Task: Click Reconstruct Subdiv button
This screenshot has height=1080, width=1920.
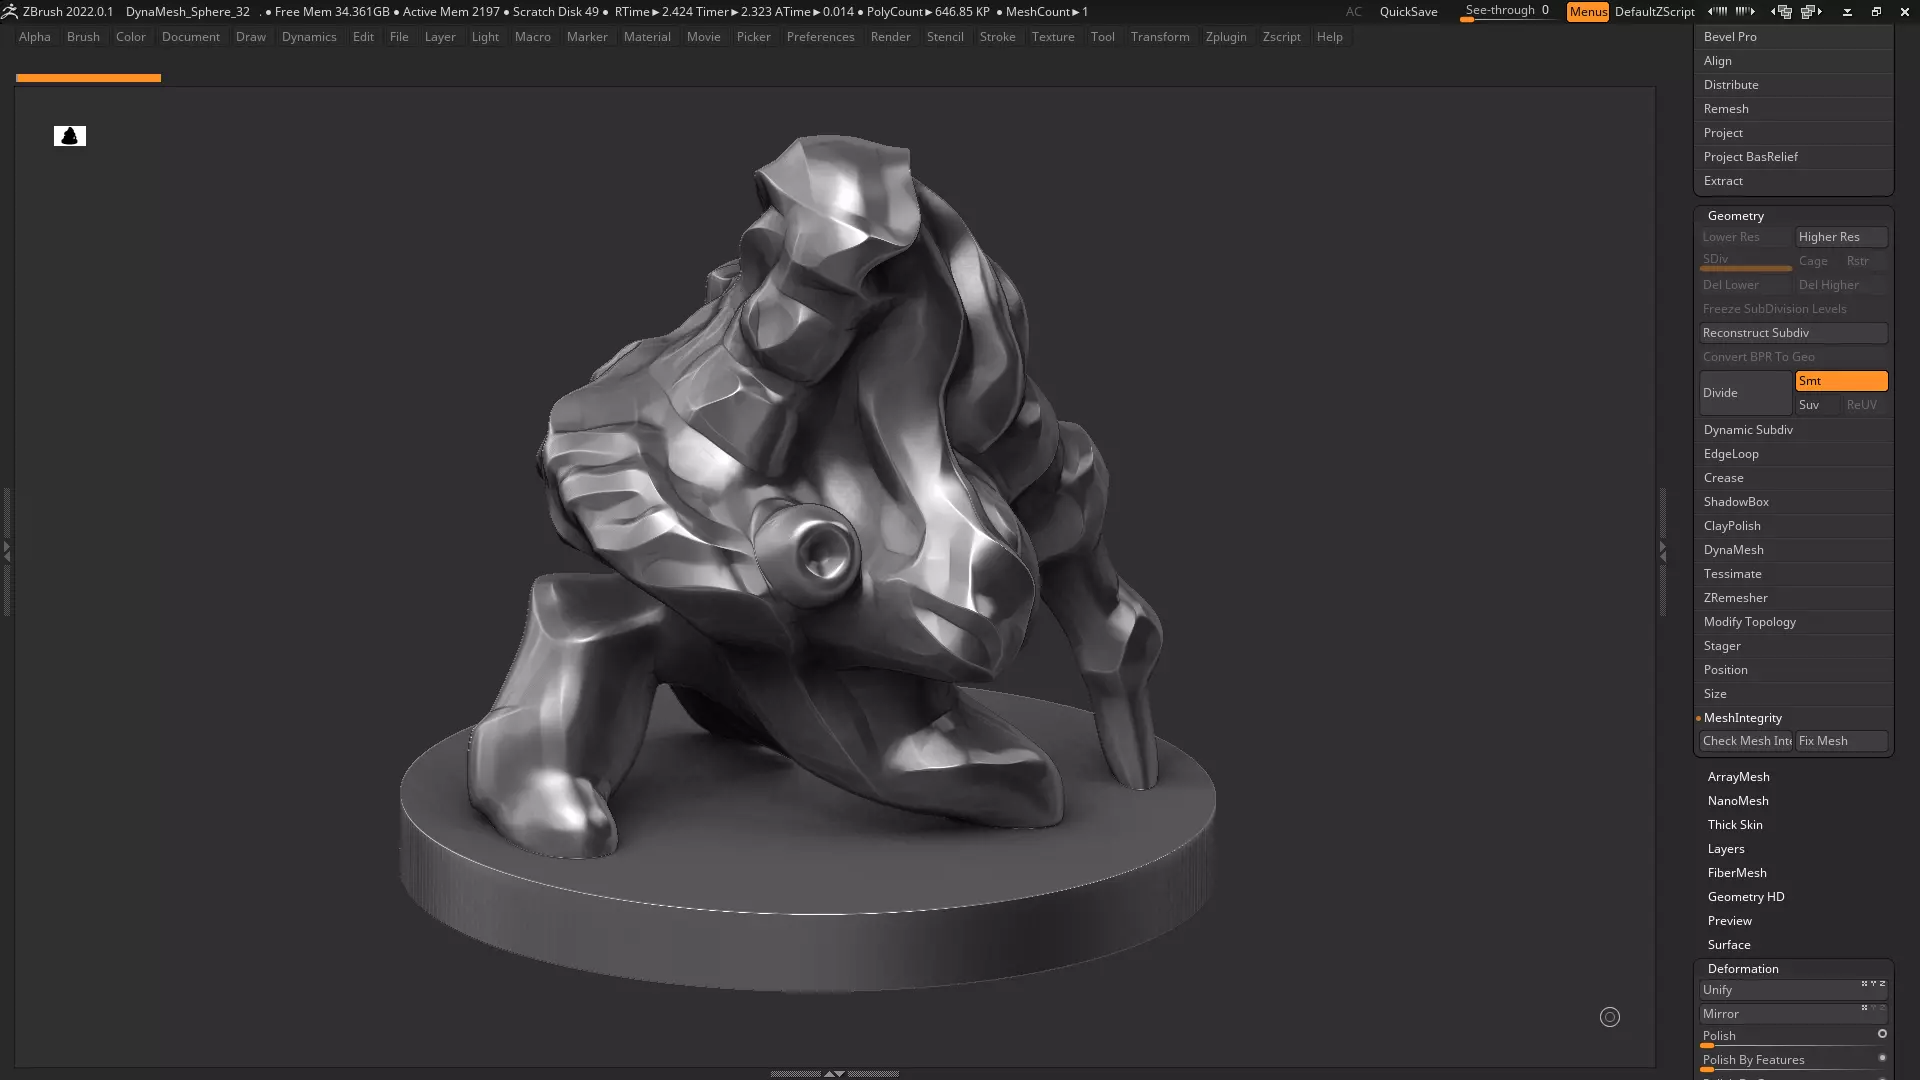Action: tap(1794, 333)
